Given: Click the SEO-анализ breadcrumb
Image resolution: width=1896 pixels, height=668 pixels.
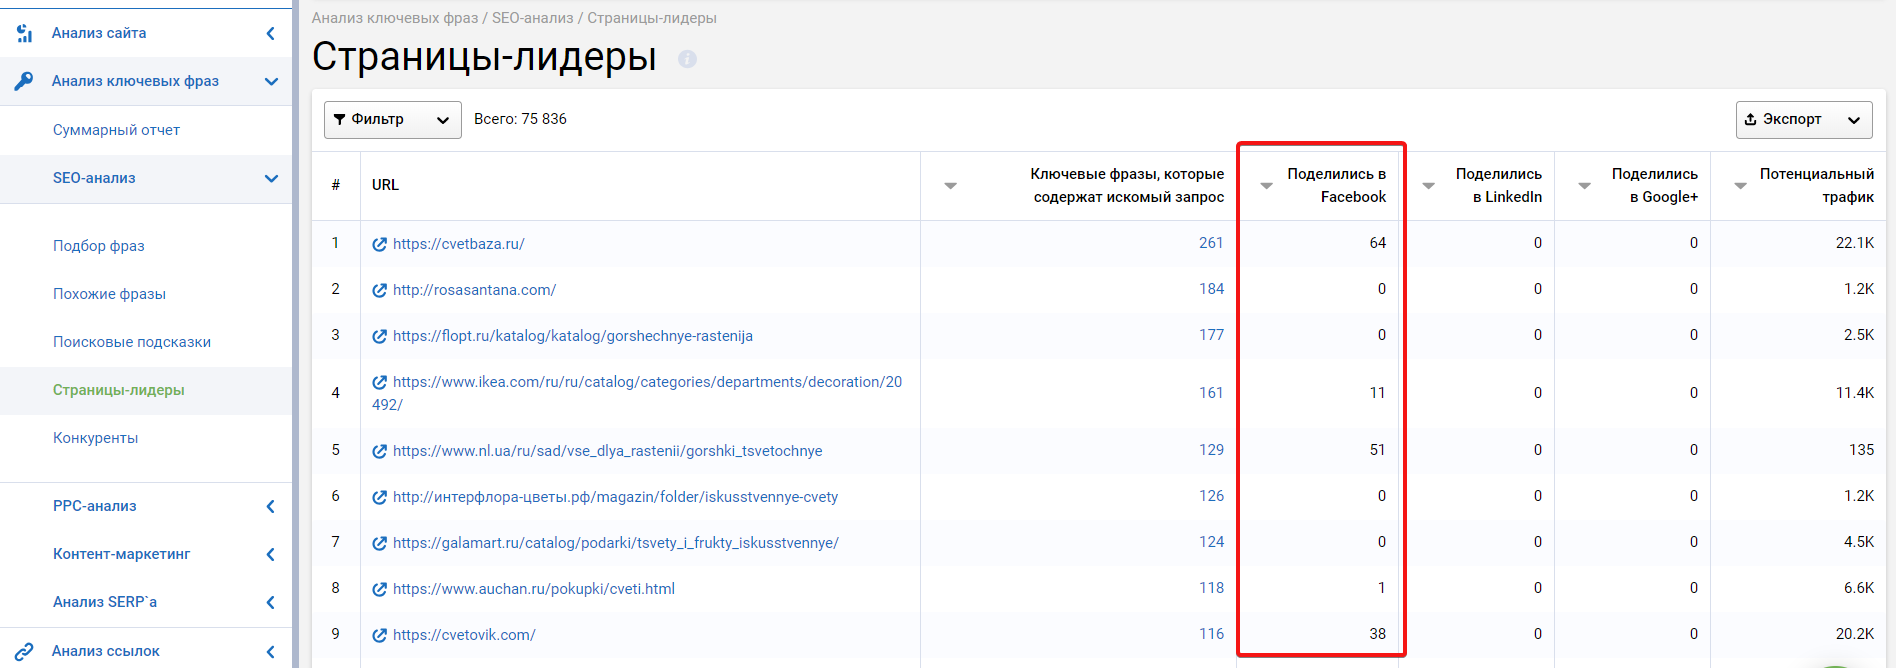Looking at the screenshot, I should (x=533, y=18).
